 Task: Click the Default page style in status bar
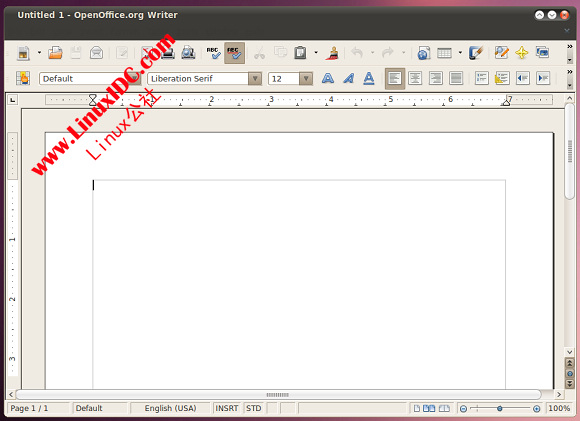[x=100, y=408]
